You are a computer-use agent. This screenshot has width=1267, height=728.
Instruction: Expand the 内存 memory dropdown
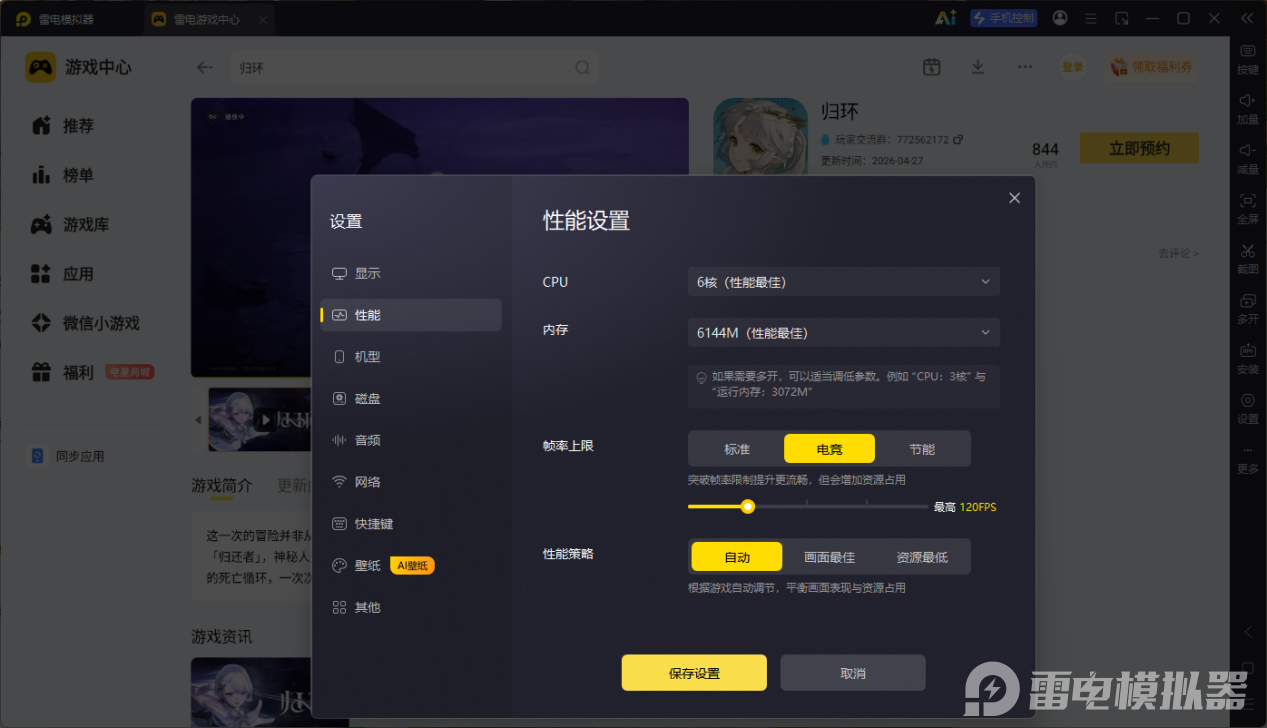click(x=843, y=332)
